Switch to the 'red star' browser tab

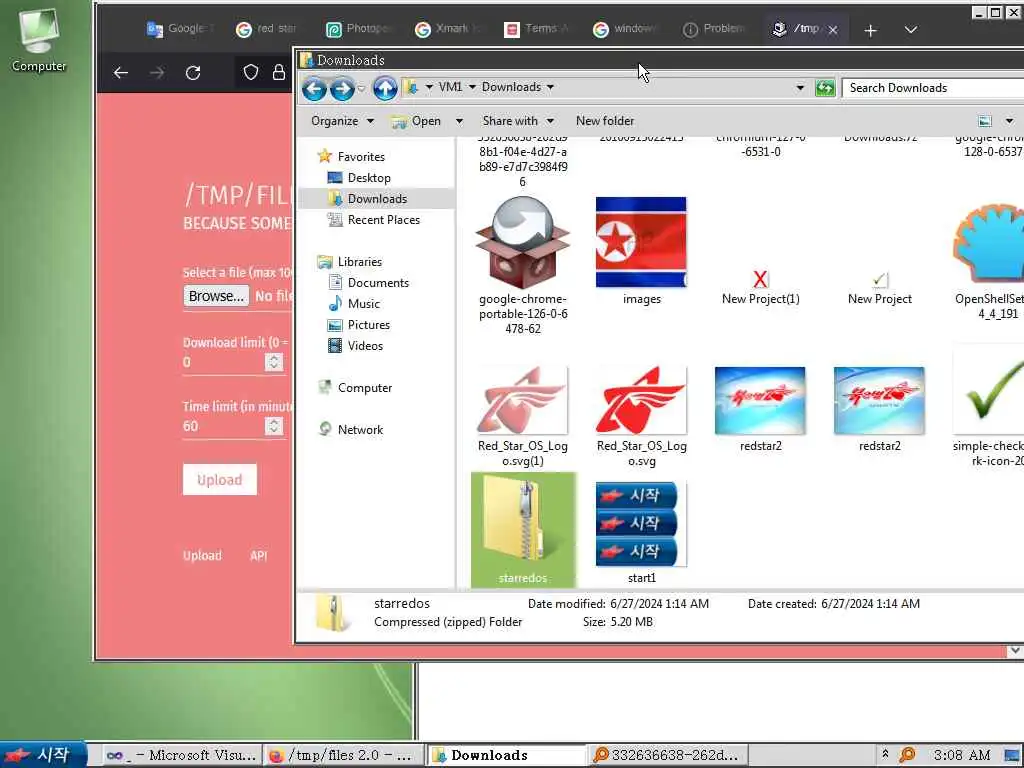(266, 29)
